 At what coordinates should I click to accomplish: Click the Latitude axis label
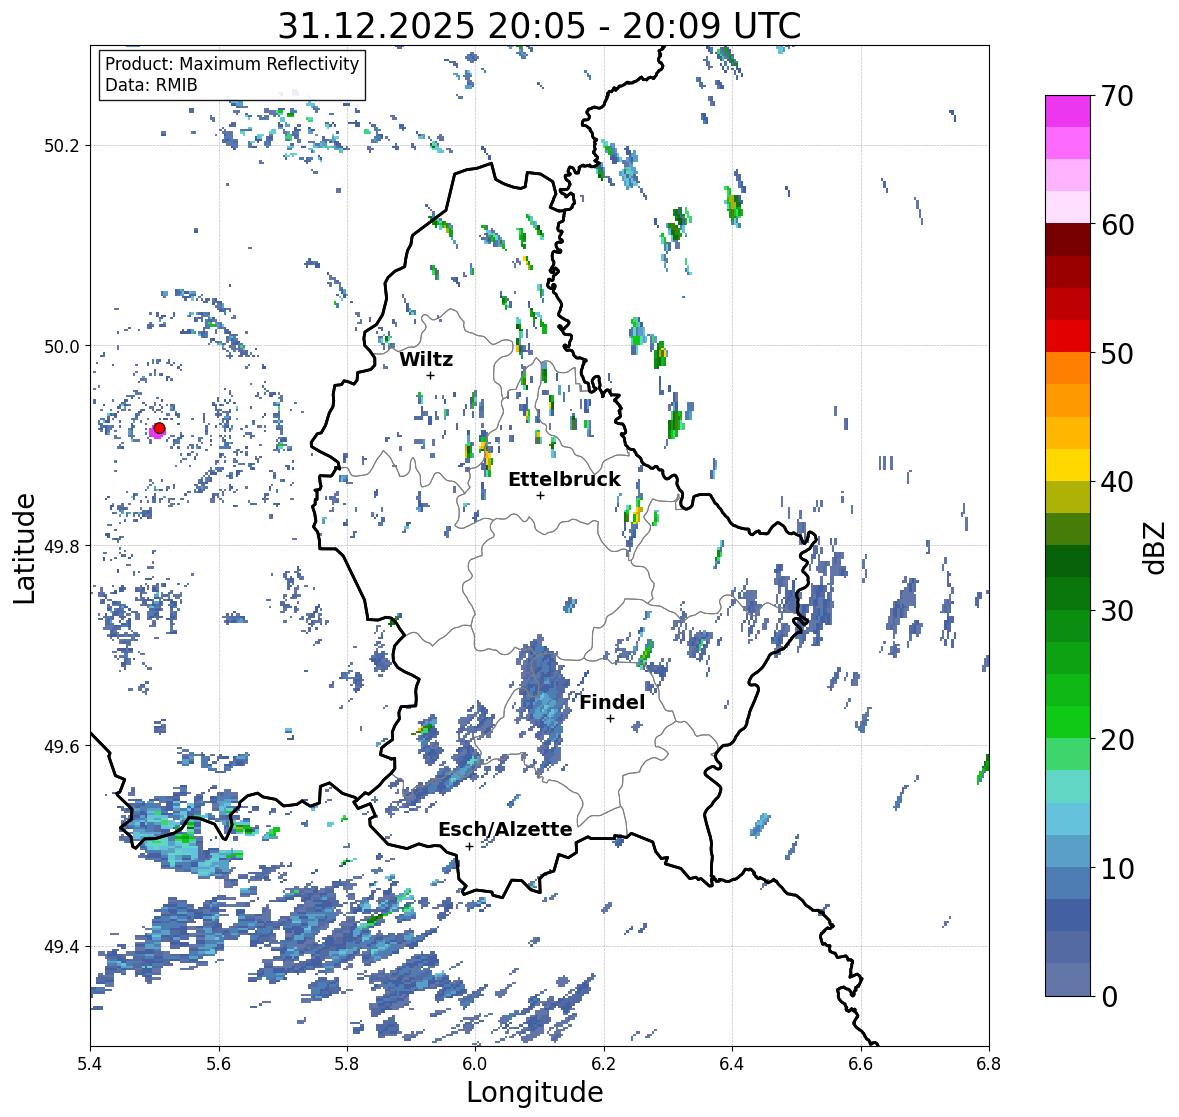24,548
